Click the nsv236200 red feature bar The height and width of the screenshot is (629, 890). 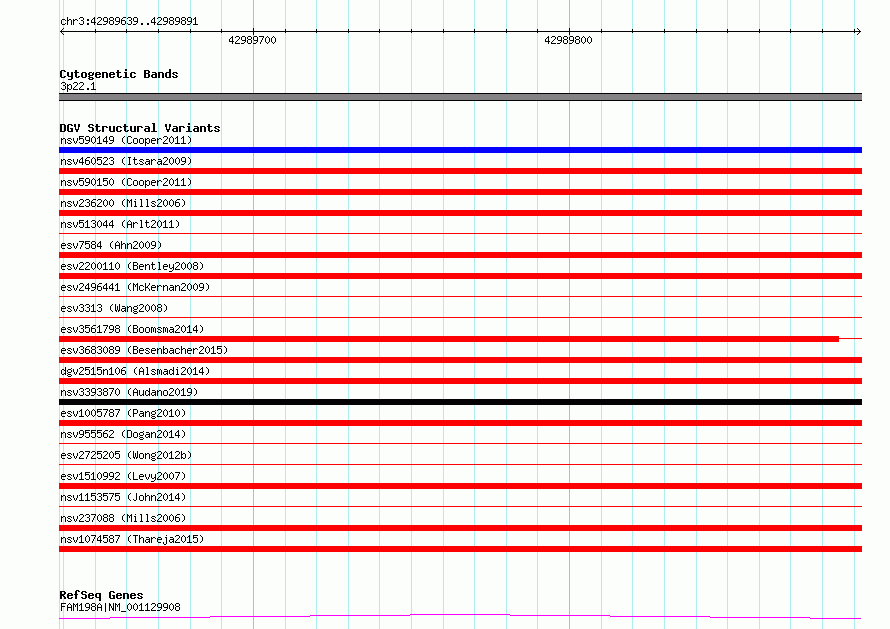460,213
